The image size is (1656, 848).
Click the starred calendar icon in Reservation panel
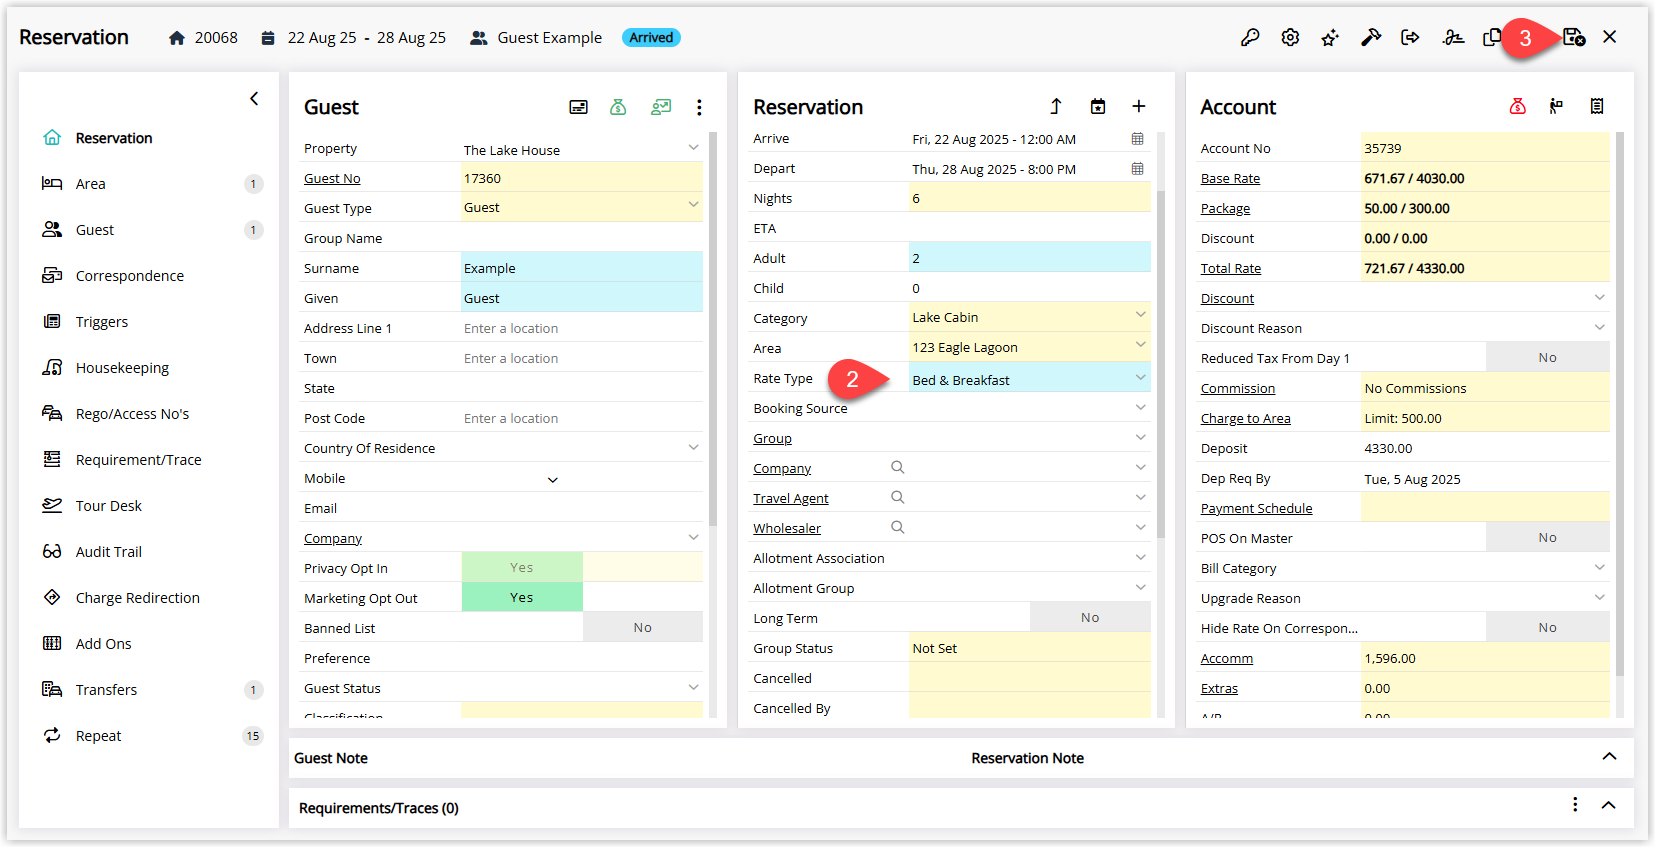click(x=1098, y=106)
